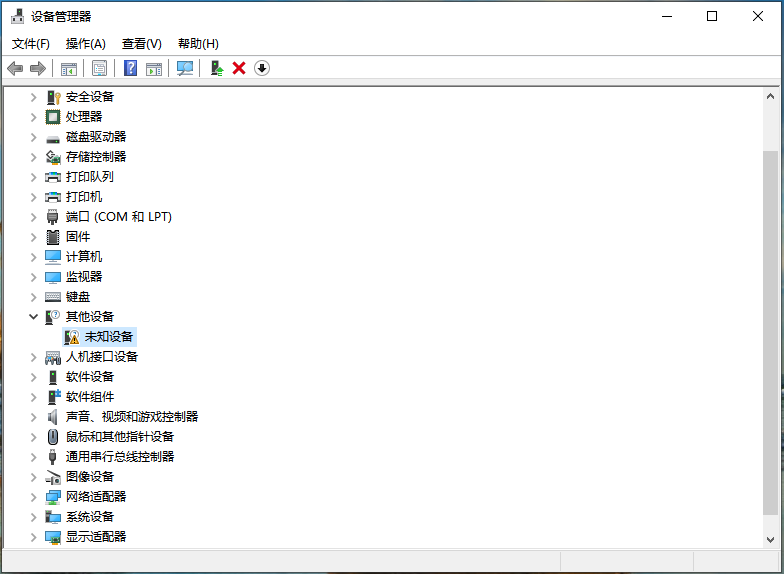Select the 其他设备 label
Image resolution: width=784 pixels, height=574 pixels.
90,317
